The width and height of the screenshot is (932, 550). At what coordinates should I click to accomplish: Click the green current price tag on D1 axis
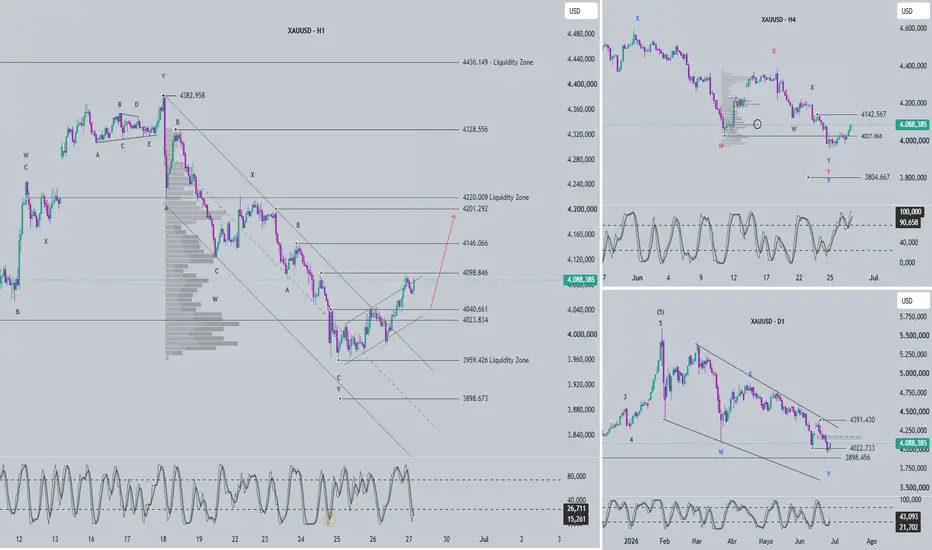pyautogui.click(x=912, y=443)
